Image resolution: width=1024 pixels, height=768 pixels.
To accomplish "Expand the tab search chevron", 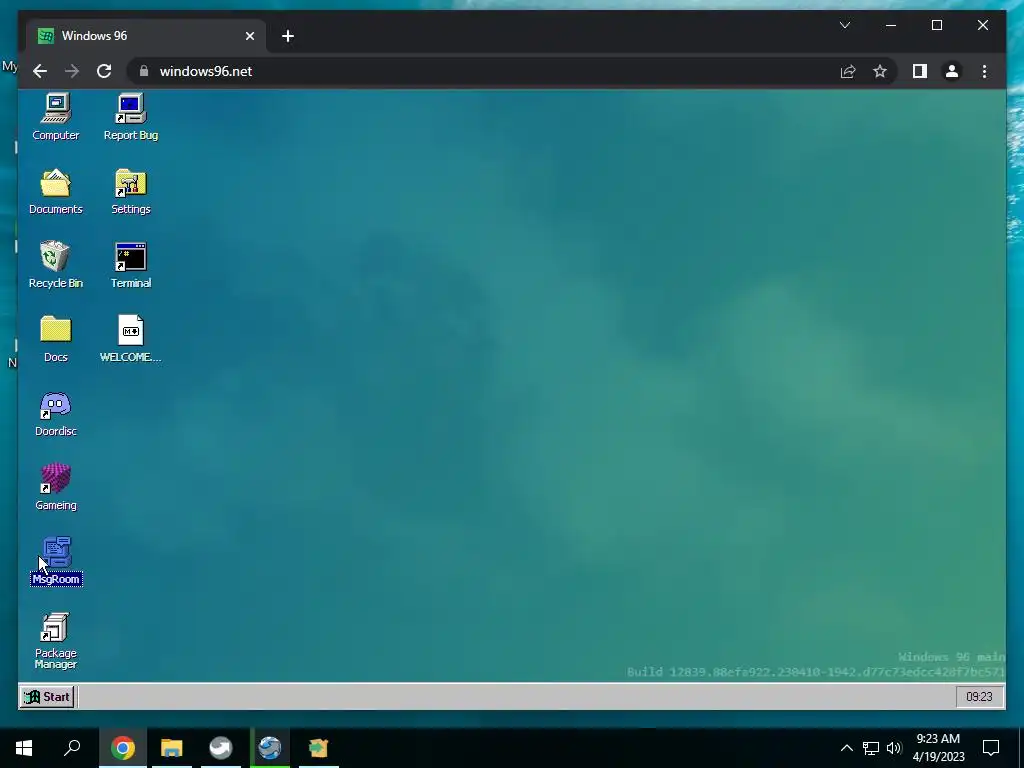I will pyautogui.click(x=844, y=25).
